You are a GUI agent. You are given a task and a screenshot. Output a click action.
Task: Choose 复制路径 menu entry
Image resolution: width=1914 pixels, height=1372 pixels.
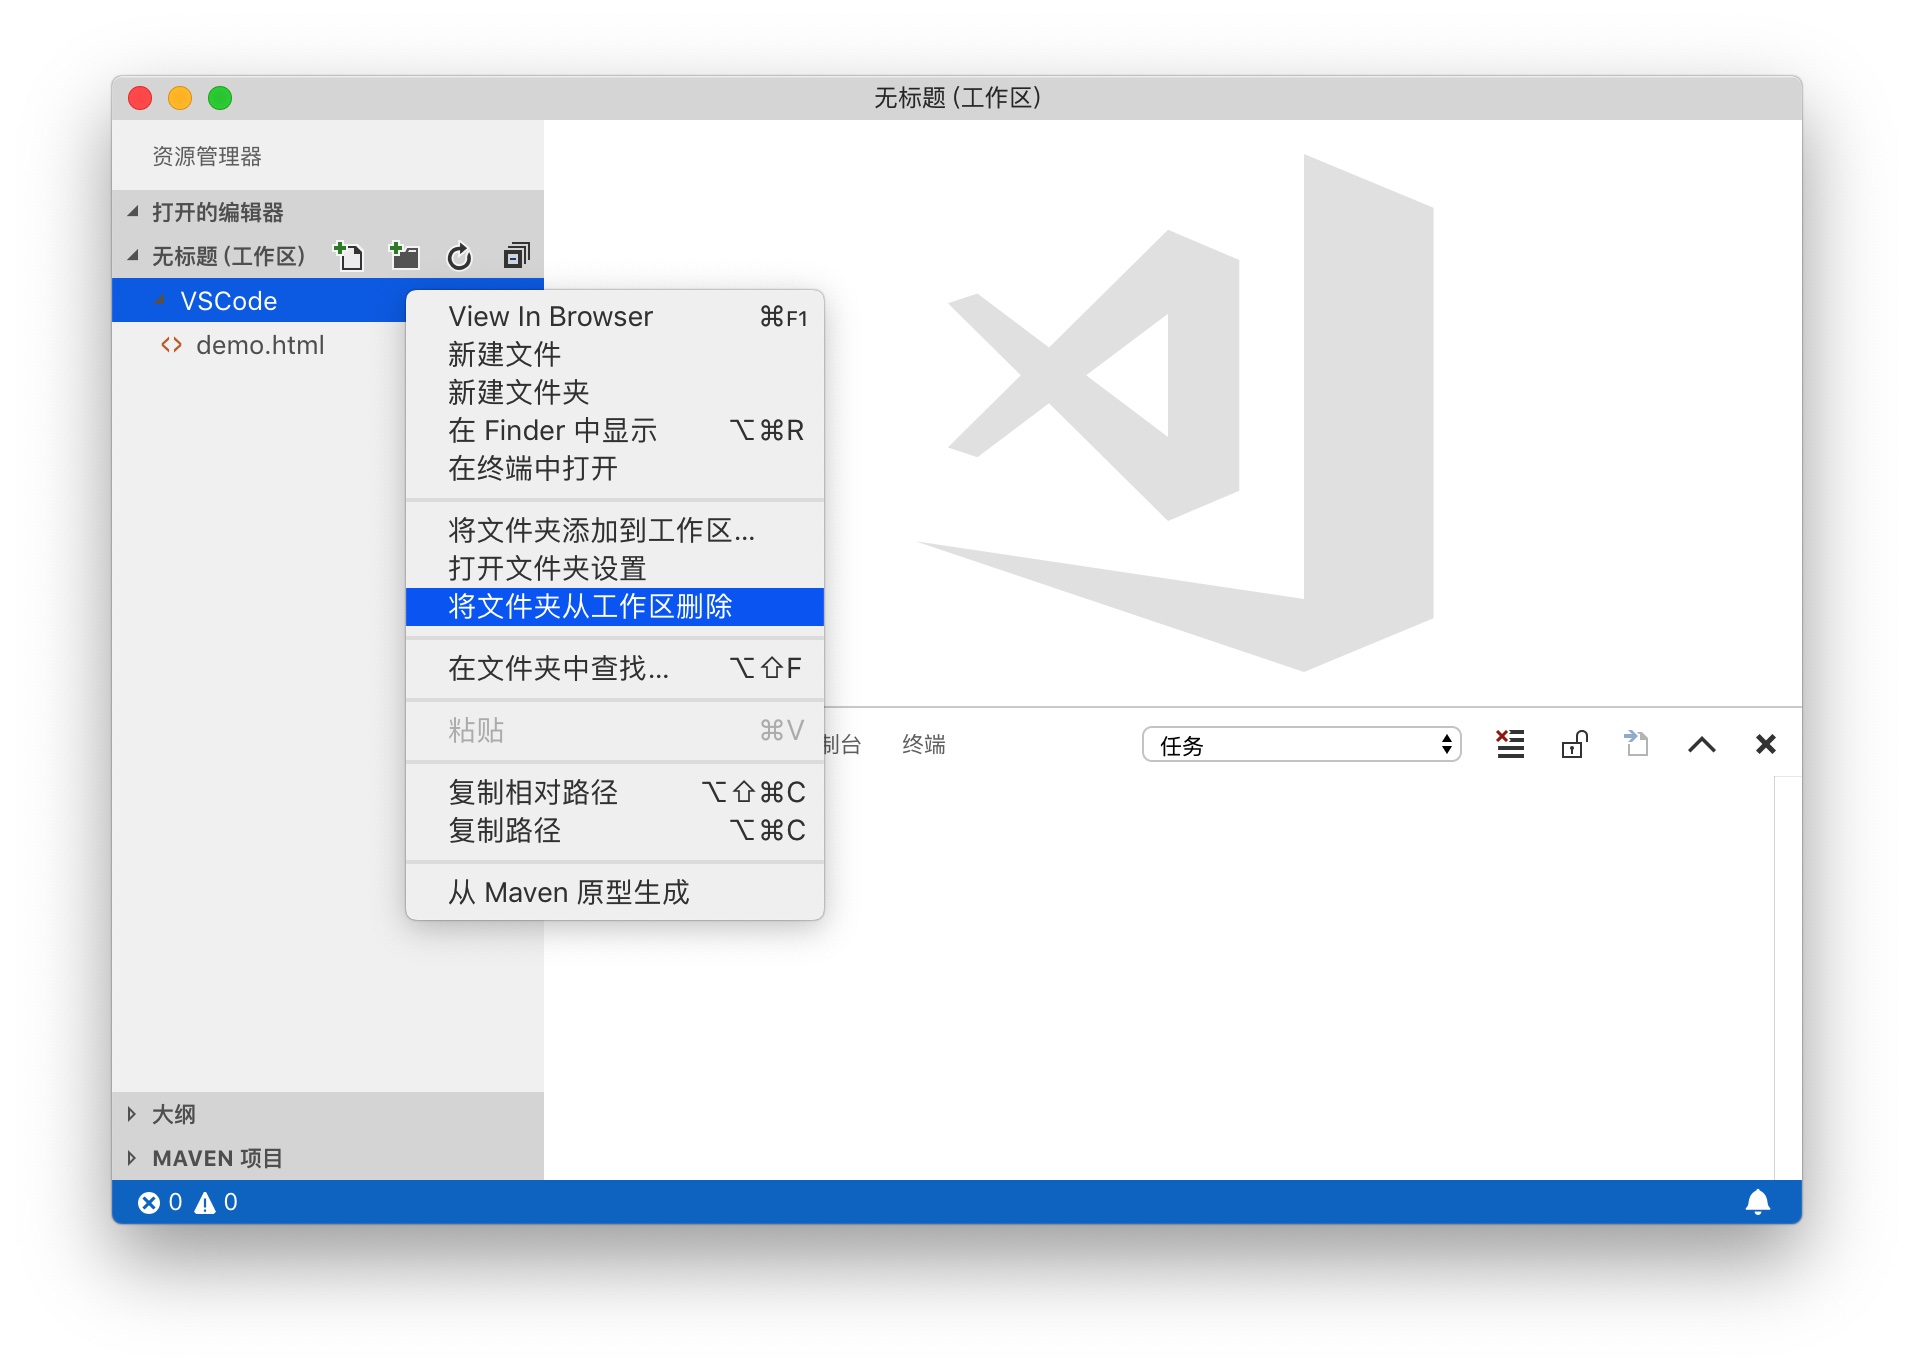pyautogui.click(x=615, y=831)
